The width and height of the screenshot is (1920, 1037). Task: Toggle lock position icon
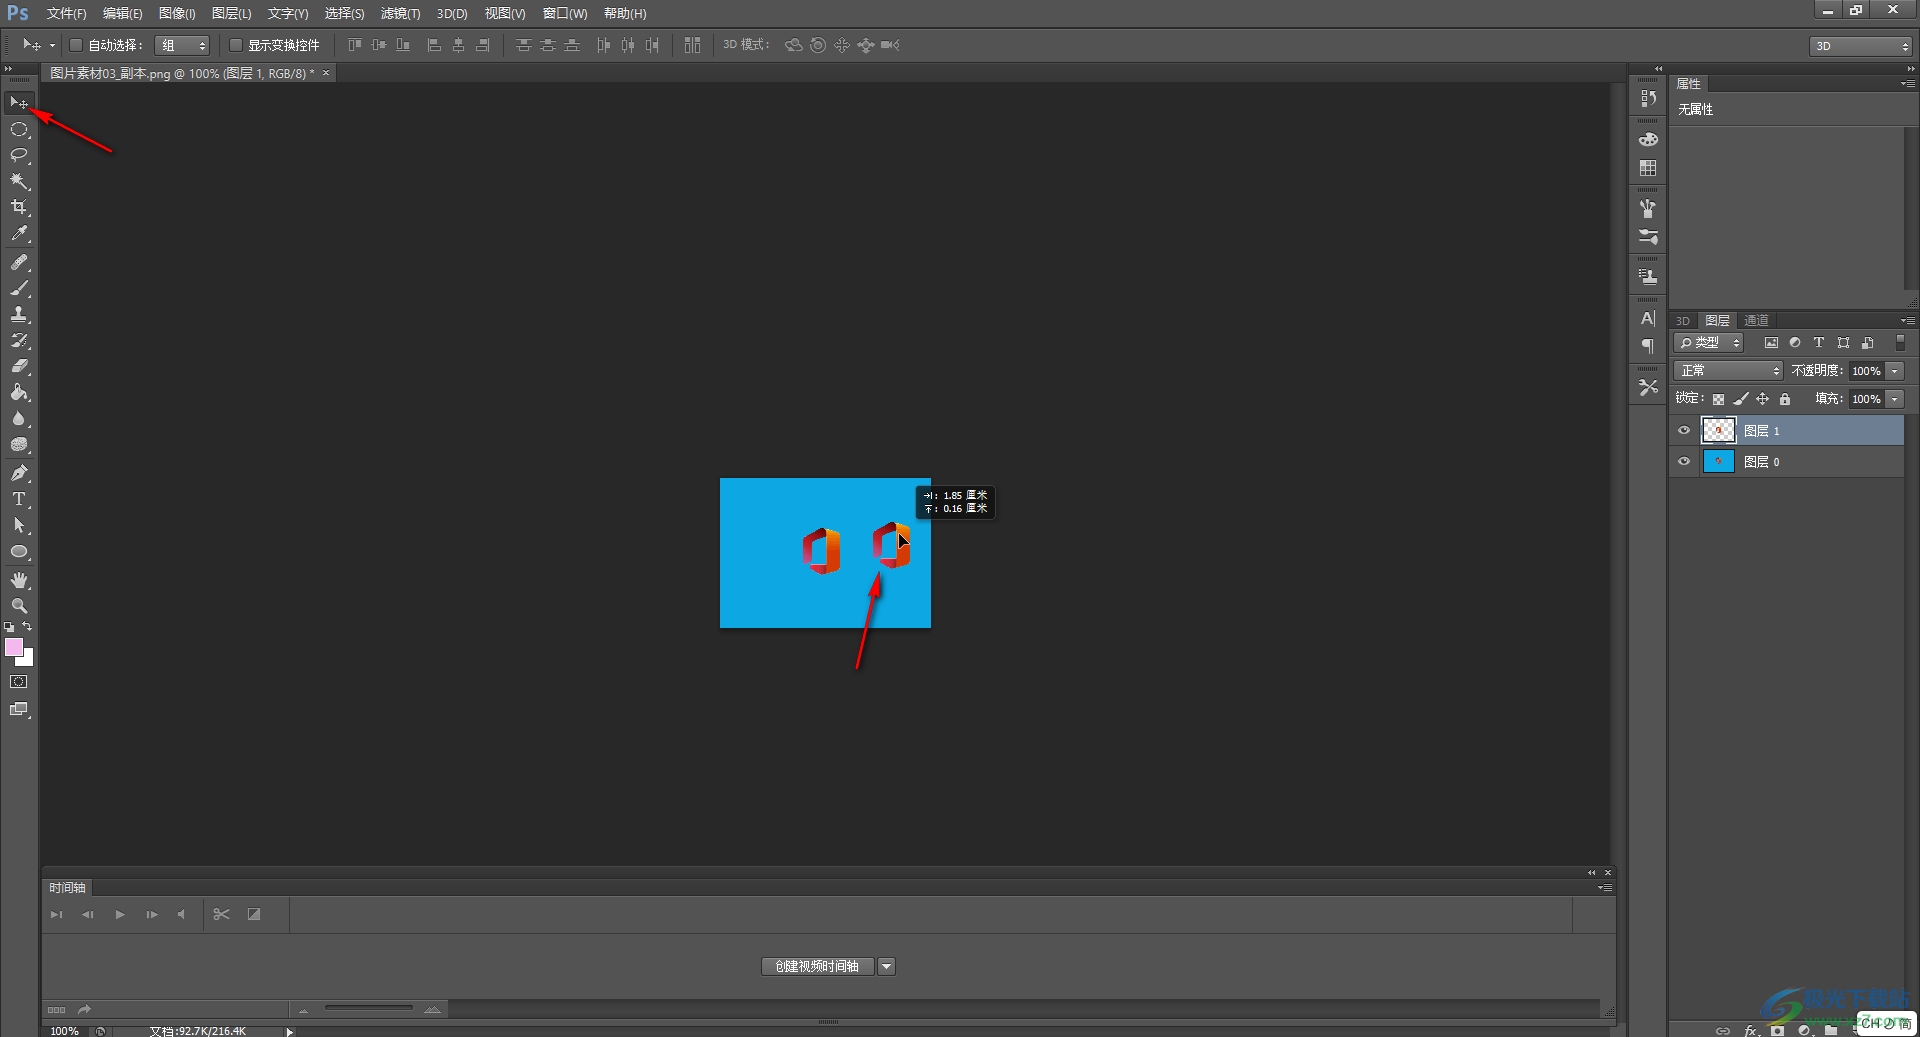coord(1763,399)
